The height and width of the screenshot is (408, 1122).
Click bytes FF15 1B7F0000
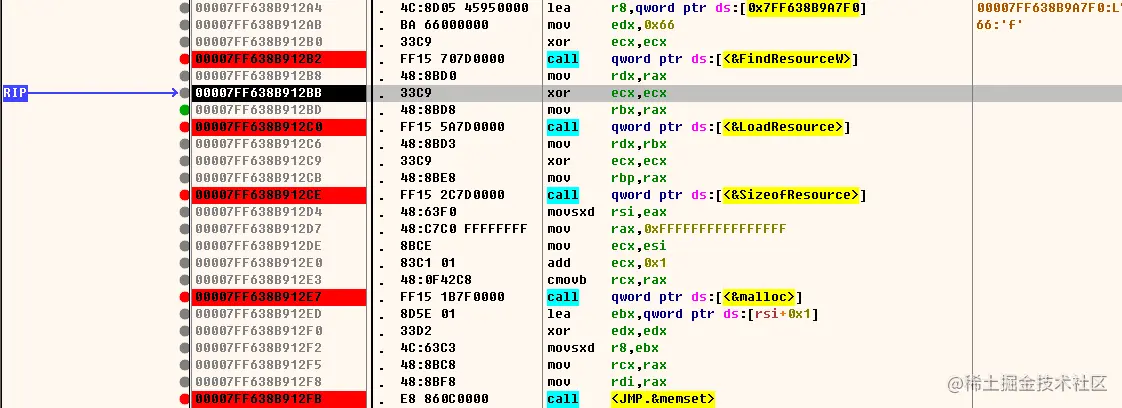point(452,296)
